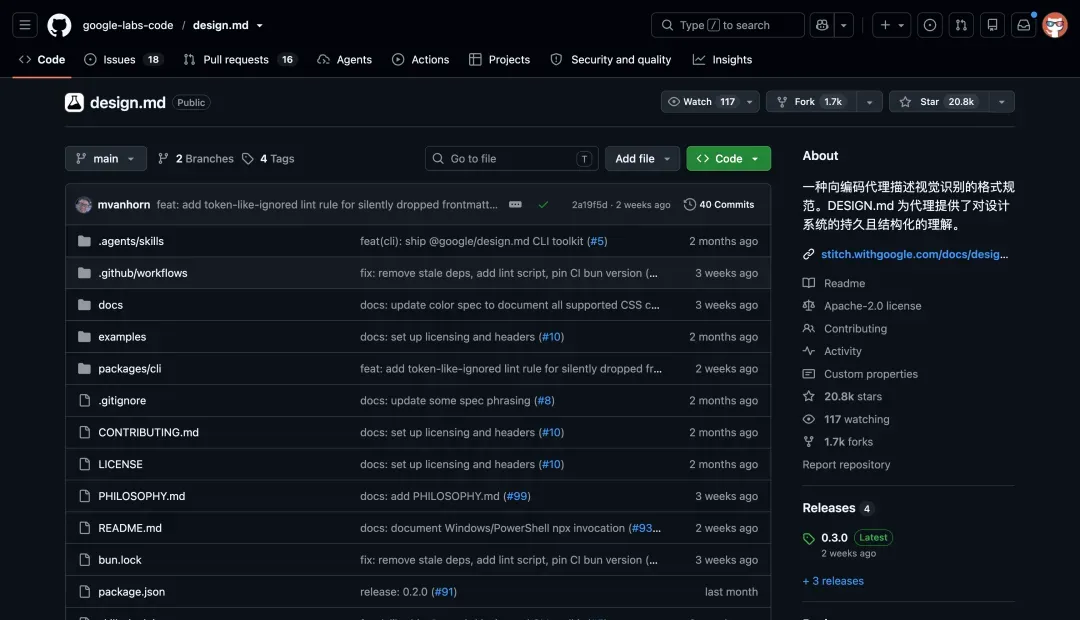
Task: Focus the Go to file search field
Action: point(512,158)
